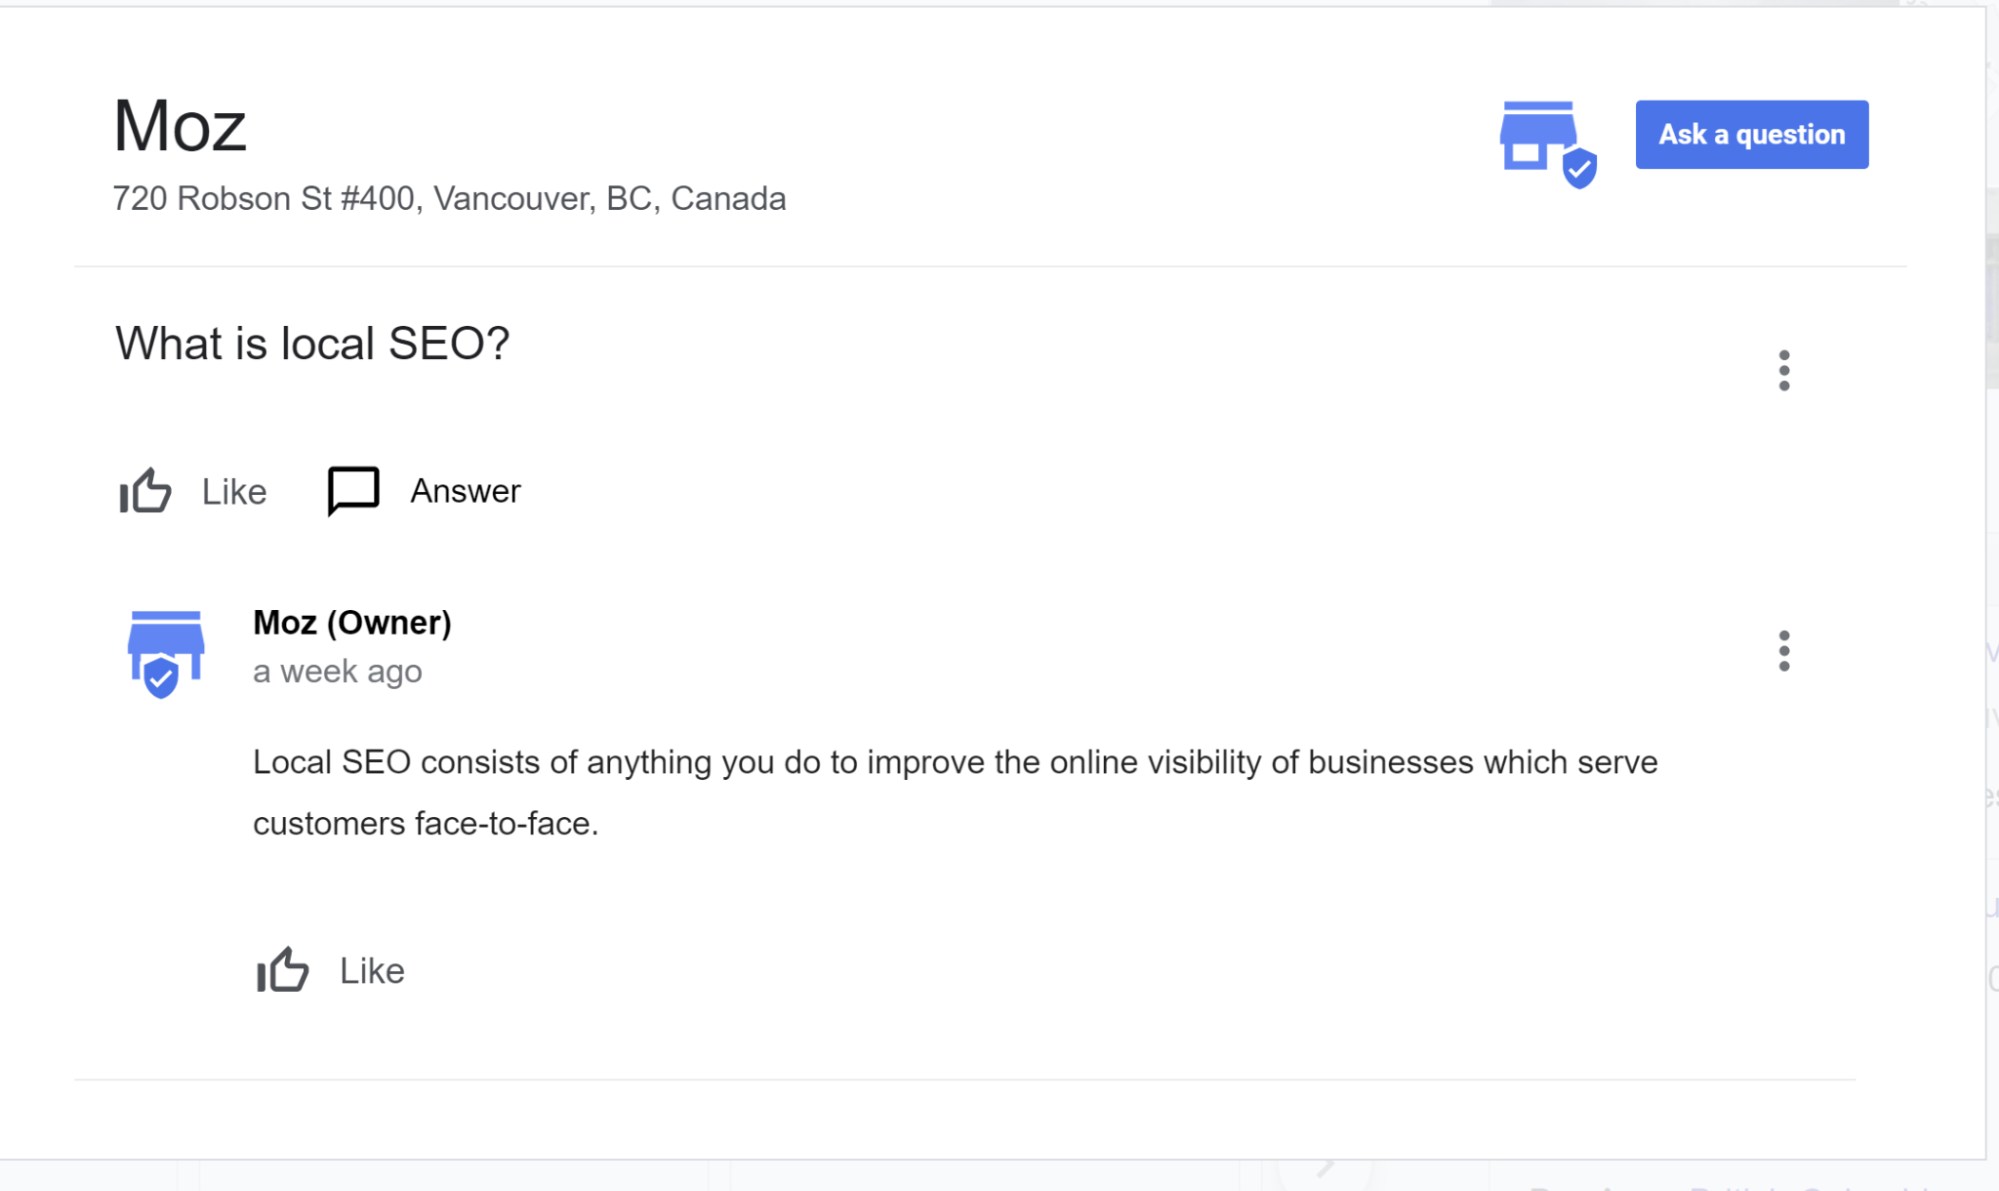Click the 720 Robson St address line
The image size is (1999, 1191).
pyautogui.click(x=449, y=198)
